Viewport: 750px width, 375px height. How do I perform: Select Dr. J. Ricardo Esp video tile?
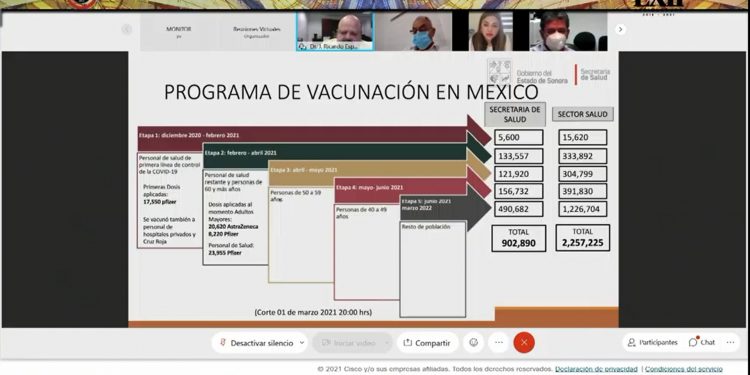coord(335,32)
